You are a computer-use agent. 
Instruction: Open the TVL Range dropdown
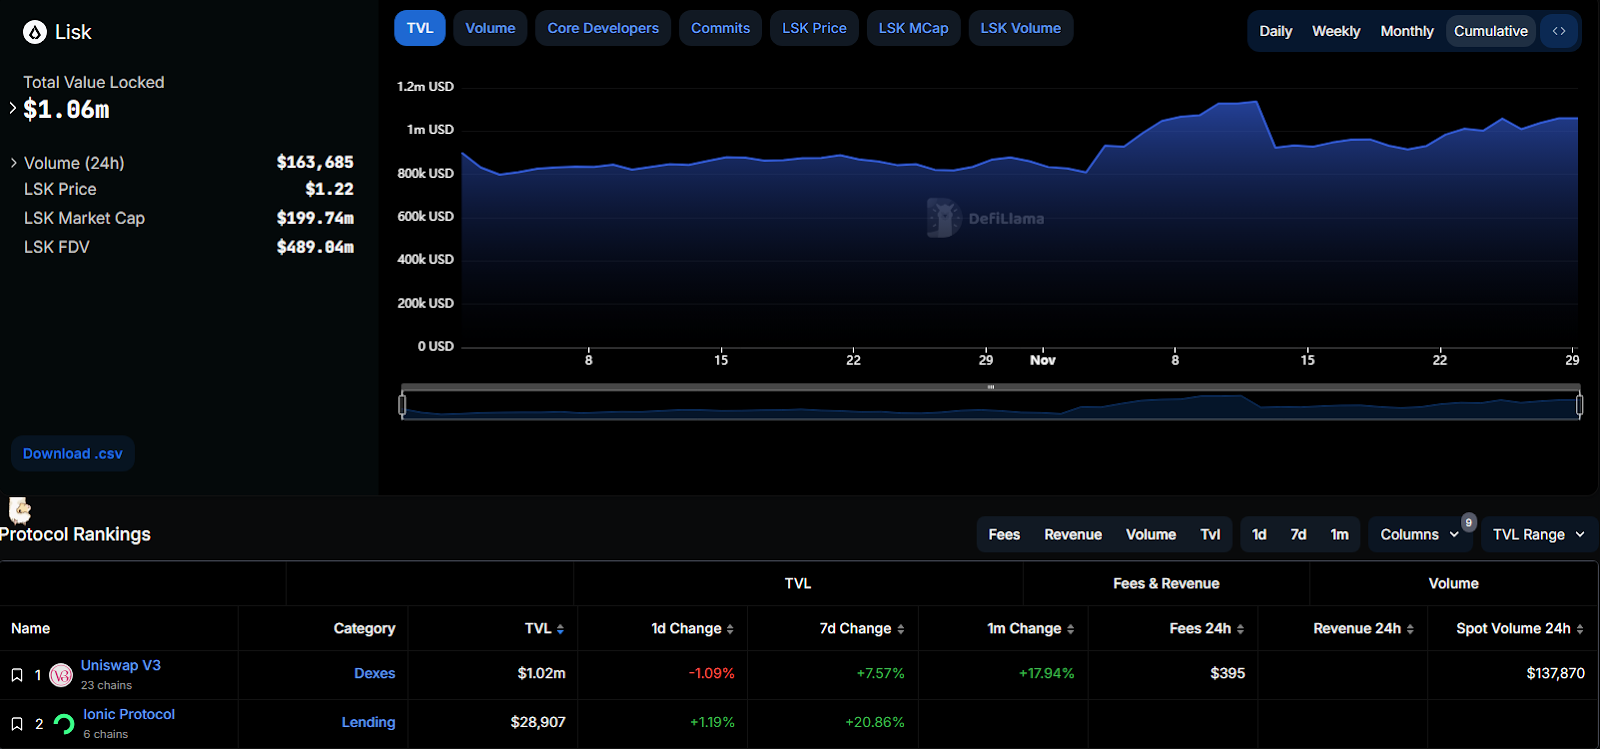(1539, 535)
